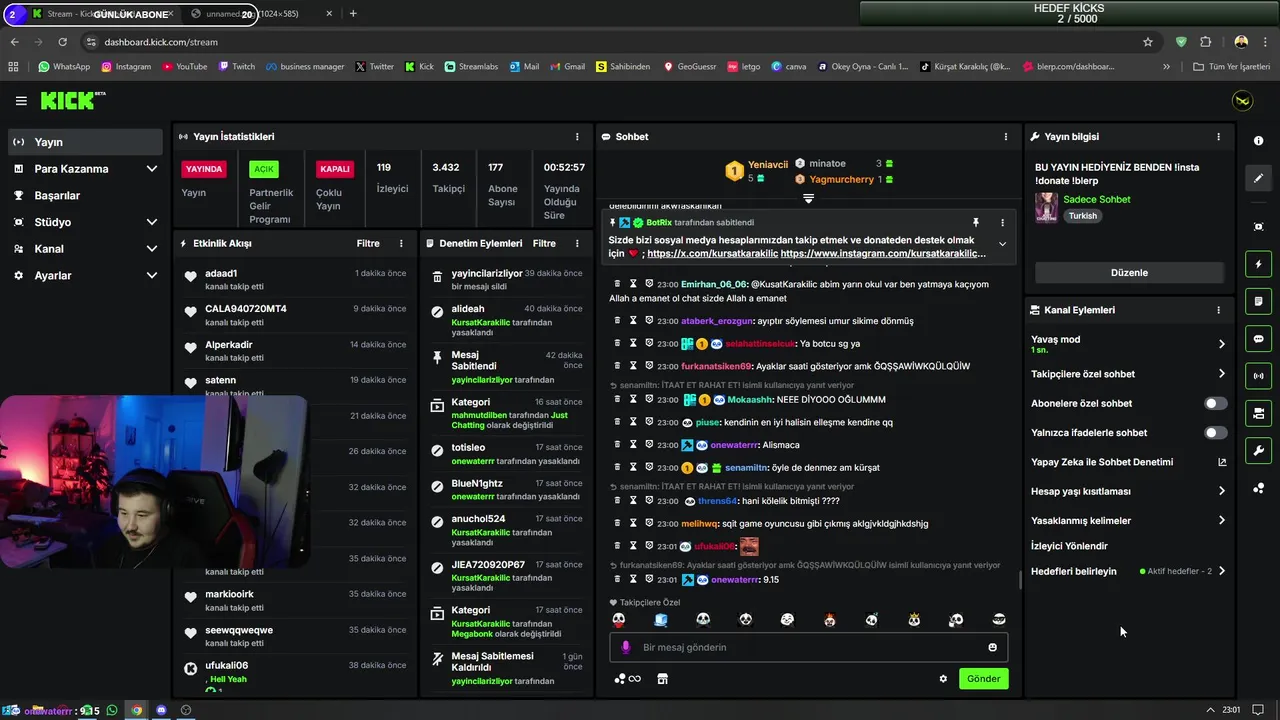Screen dimensions: 1280x720
Task: Open Takipçilere özel sohbet options
Action: pos(1128,374)
